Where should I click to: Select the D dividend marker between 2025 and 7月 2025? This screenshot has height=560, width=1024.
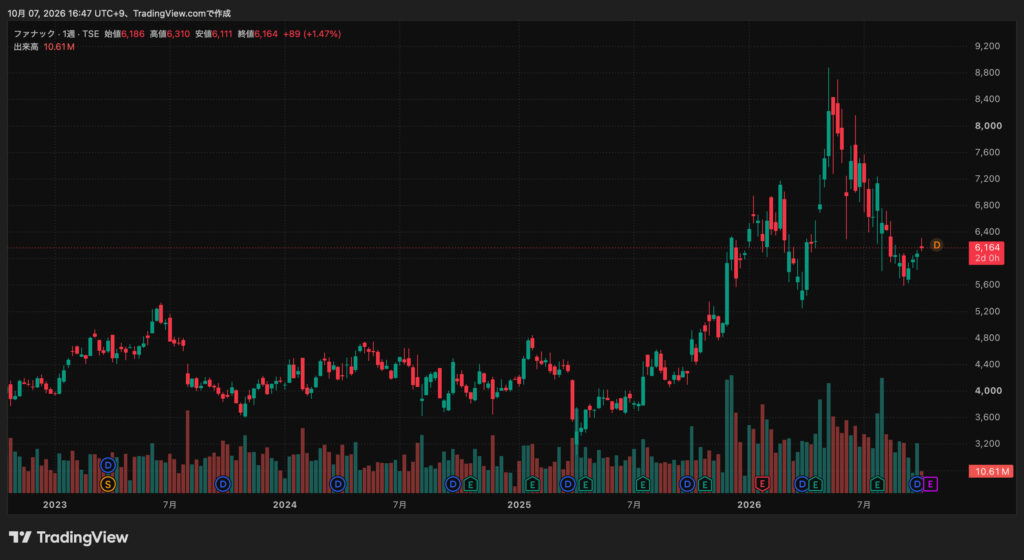pyautogui.click(x=568, y=484)
